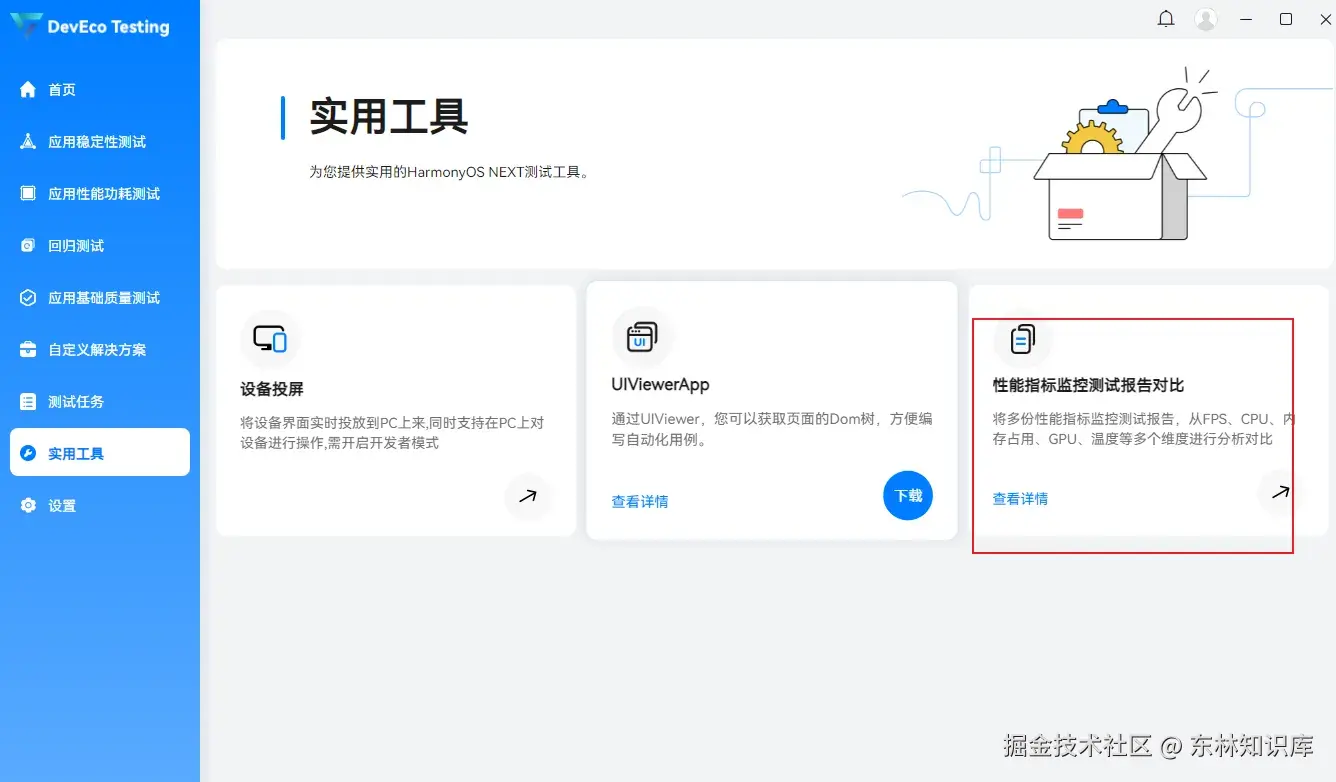Open 测试任务 in the sidebar
The width and height of the screenshot is (1336, 782).
coord(100,402)
